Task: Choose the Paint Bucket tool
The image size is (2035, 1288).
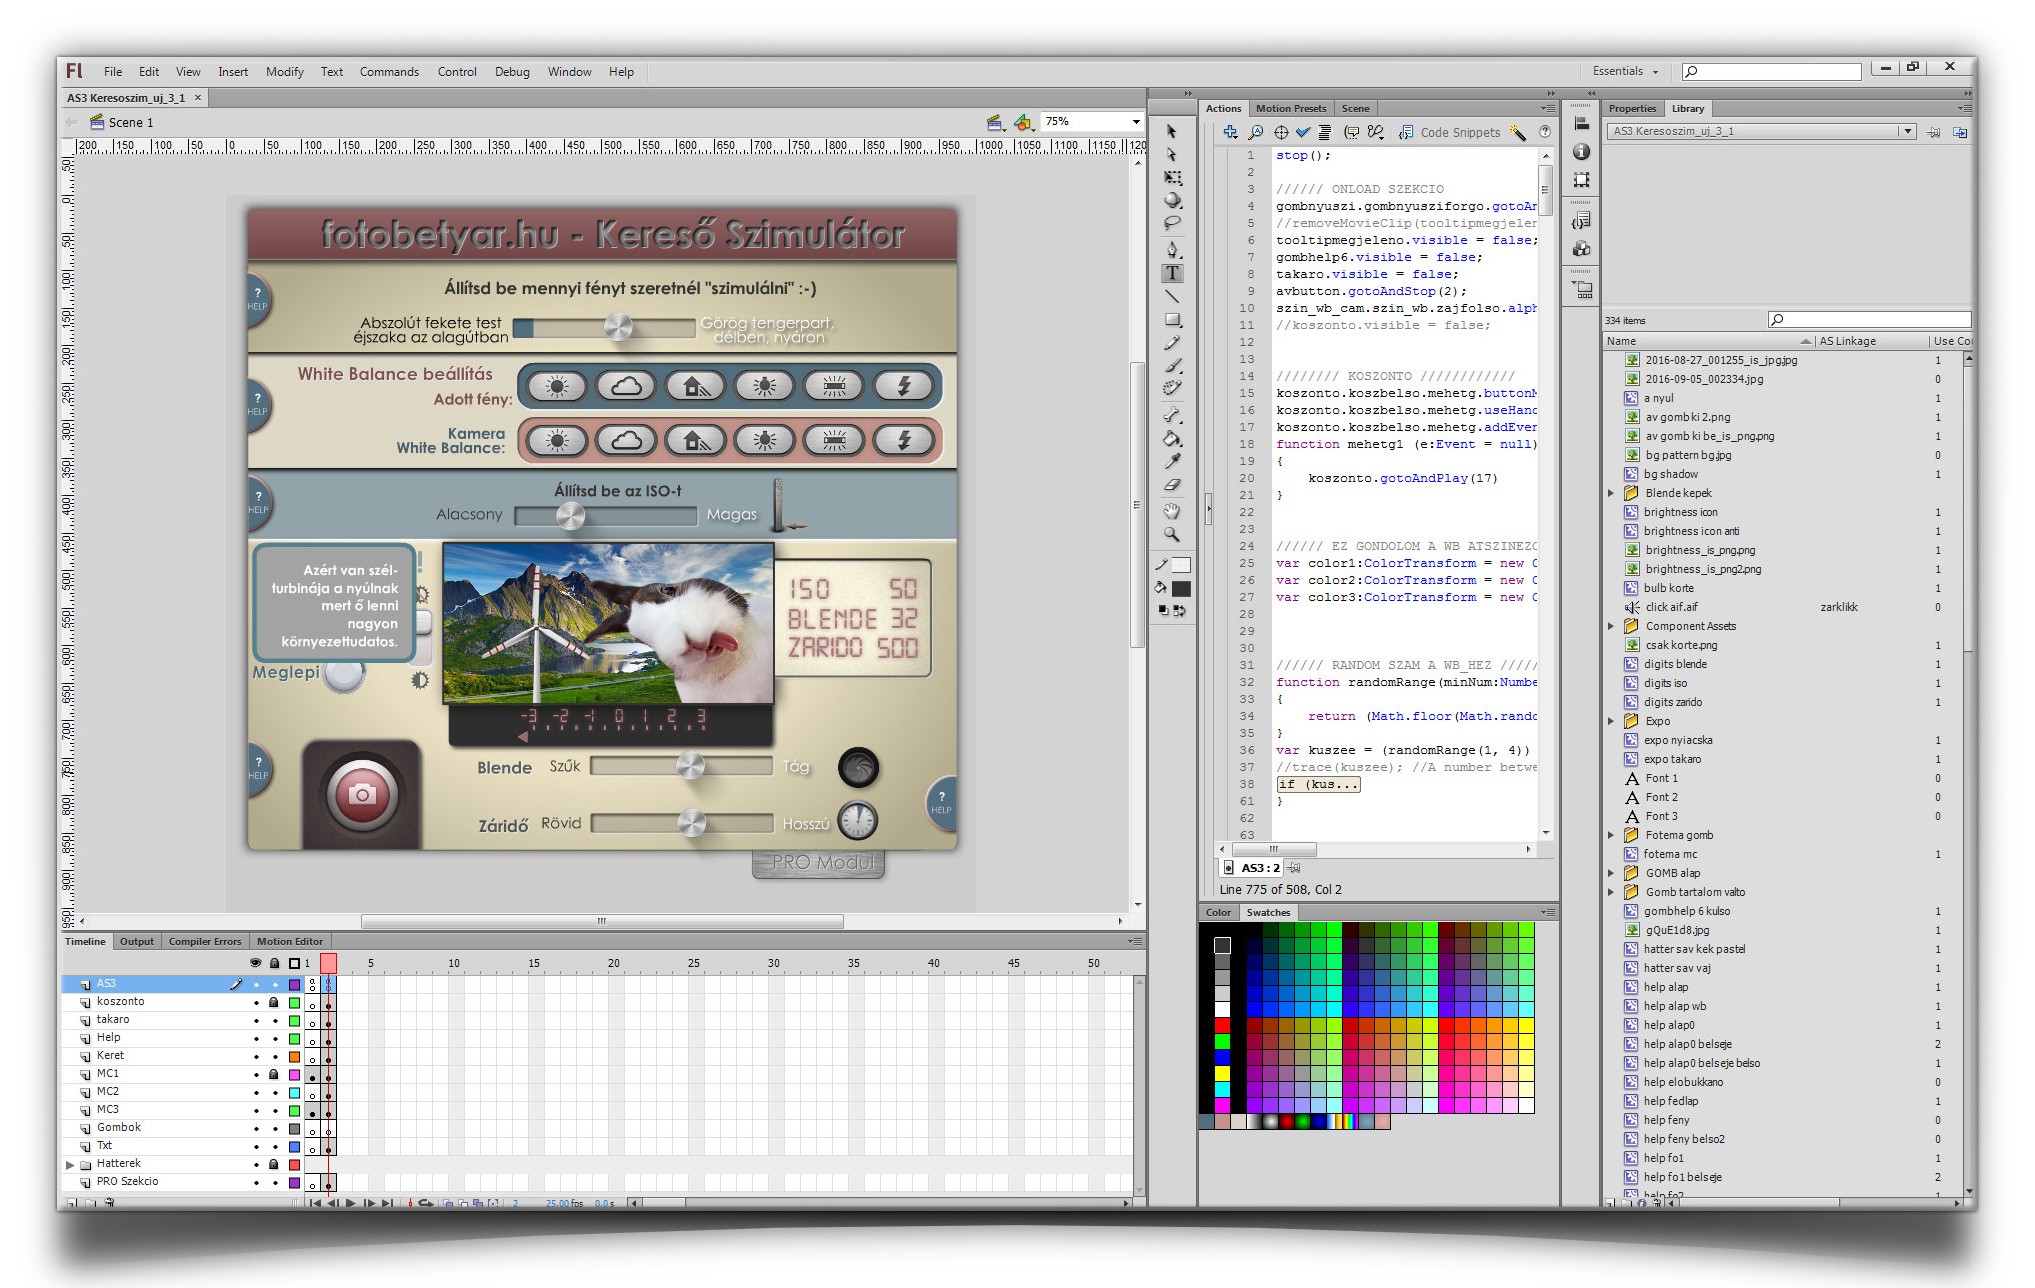Action: click(x=1173, y=438)
